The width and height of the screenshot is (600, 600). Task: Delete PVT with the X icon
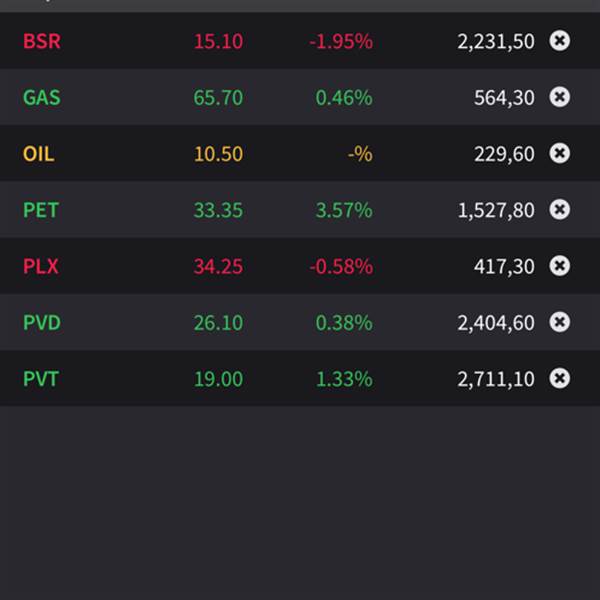tap(560, 378)
